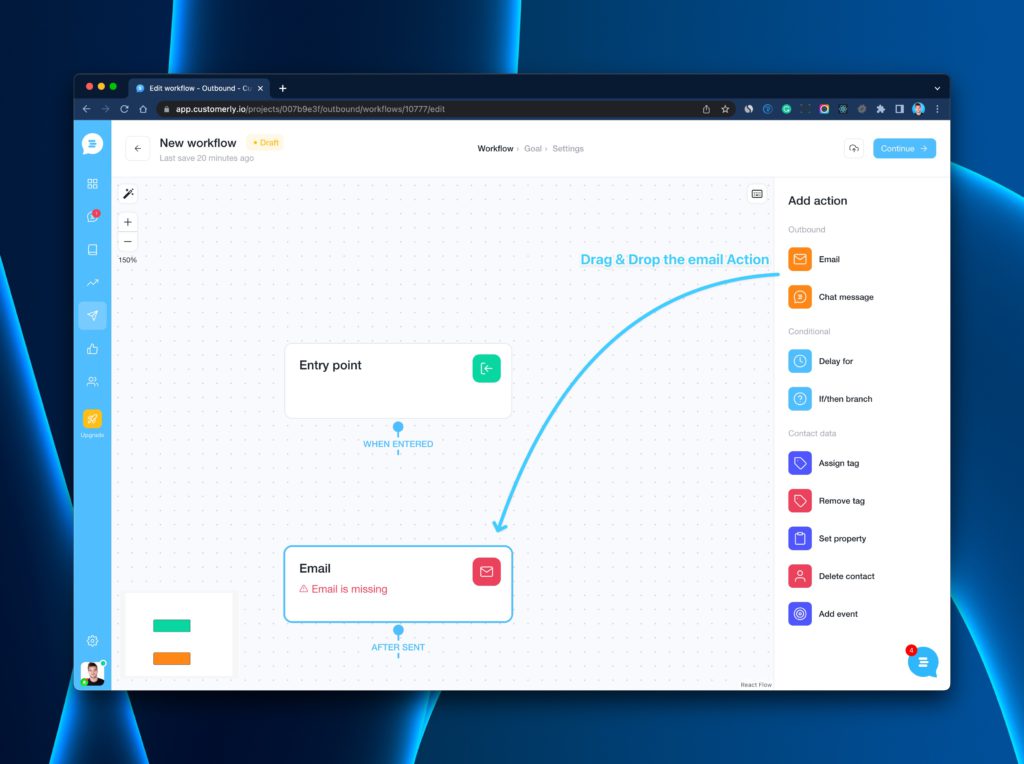Click the cloud save icon
The height and width of the screenshot is (764, 1024).
(854, 148)
